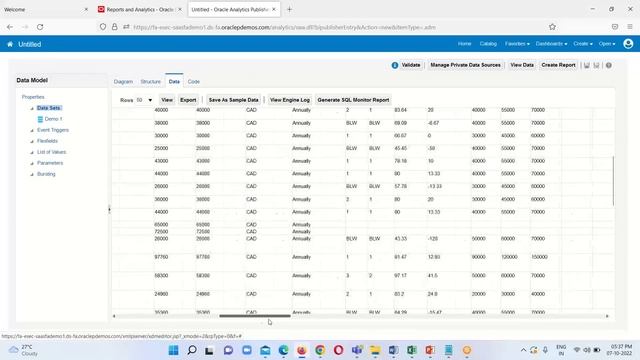Open Chrome from the taskbar
The height and width of the screenshot is (360, 640).
click(x=320, y=350)
